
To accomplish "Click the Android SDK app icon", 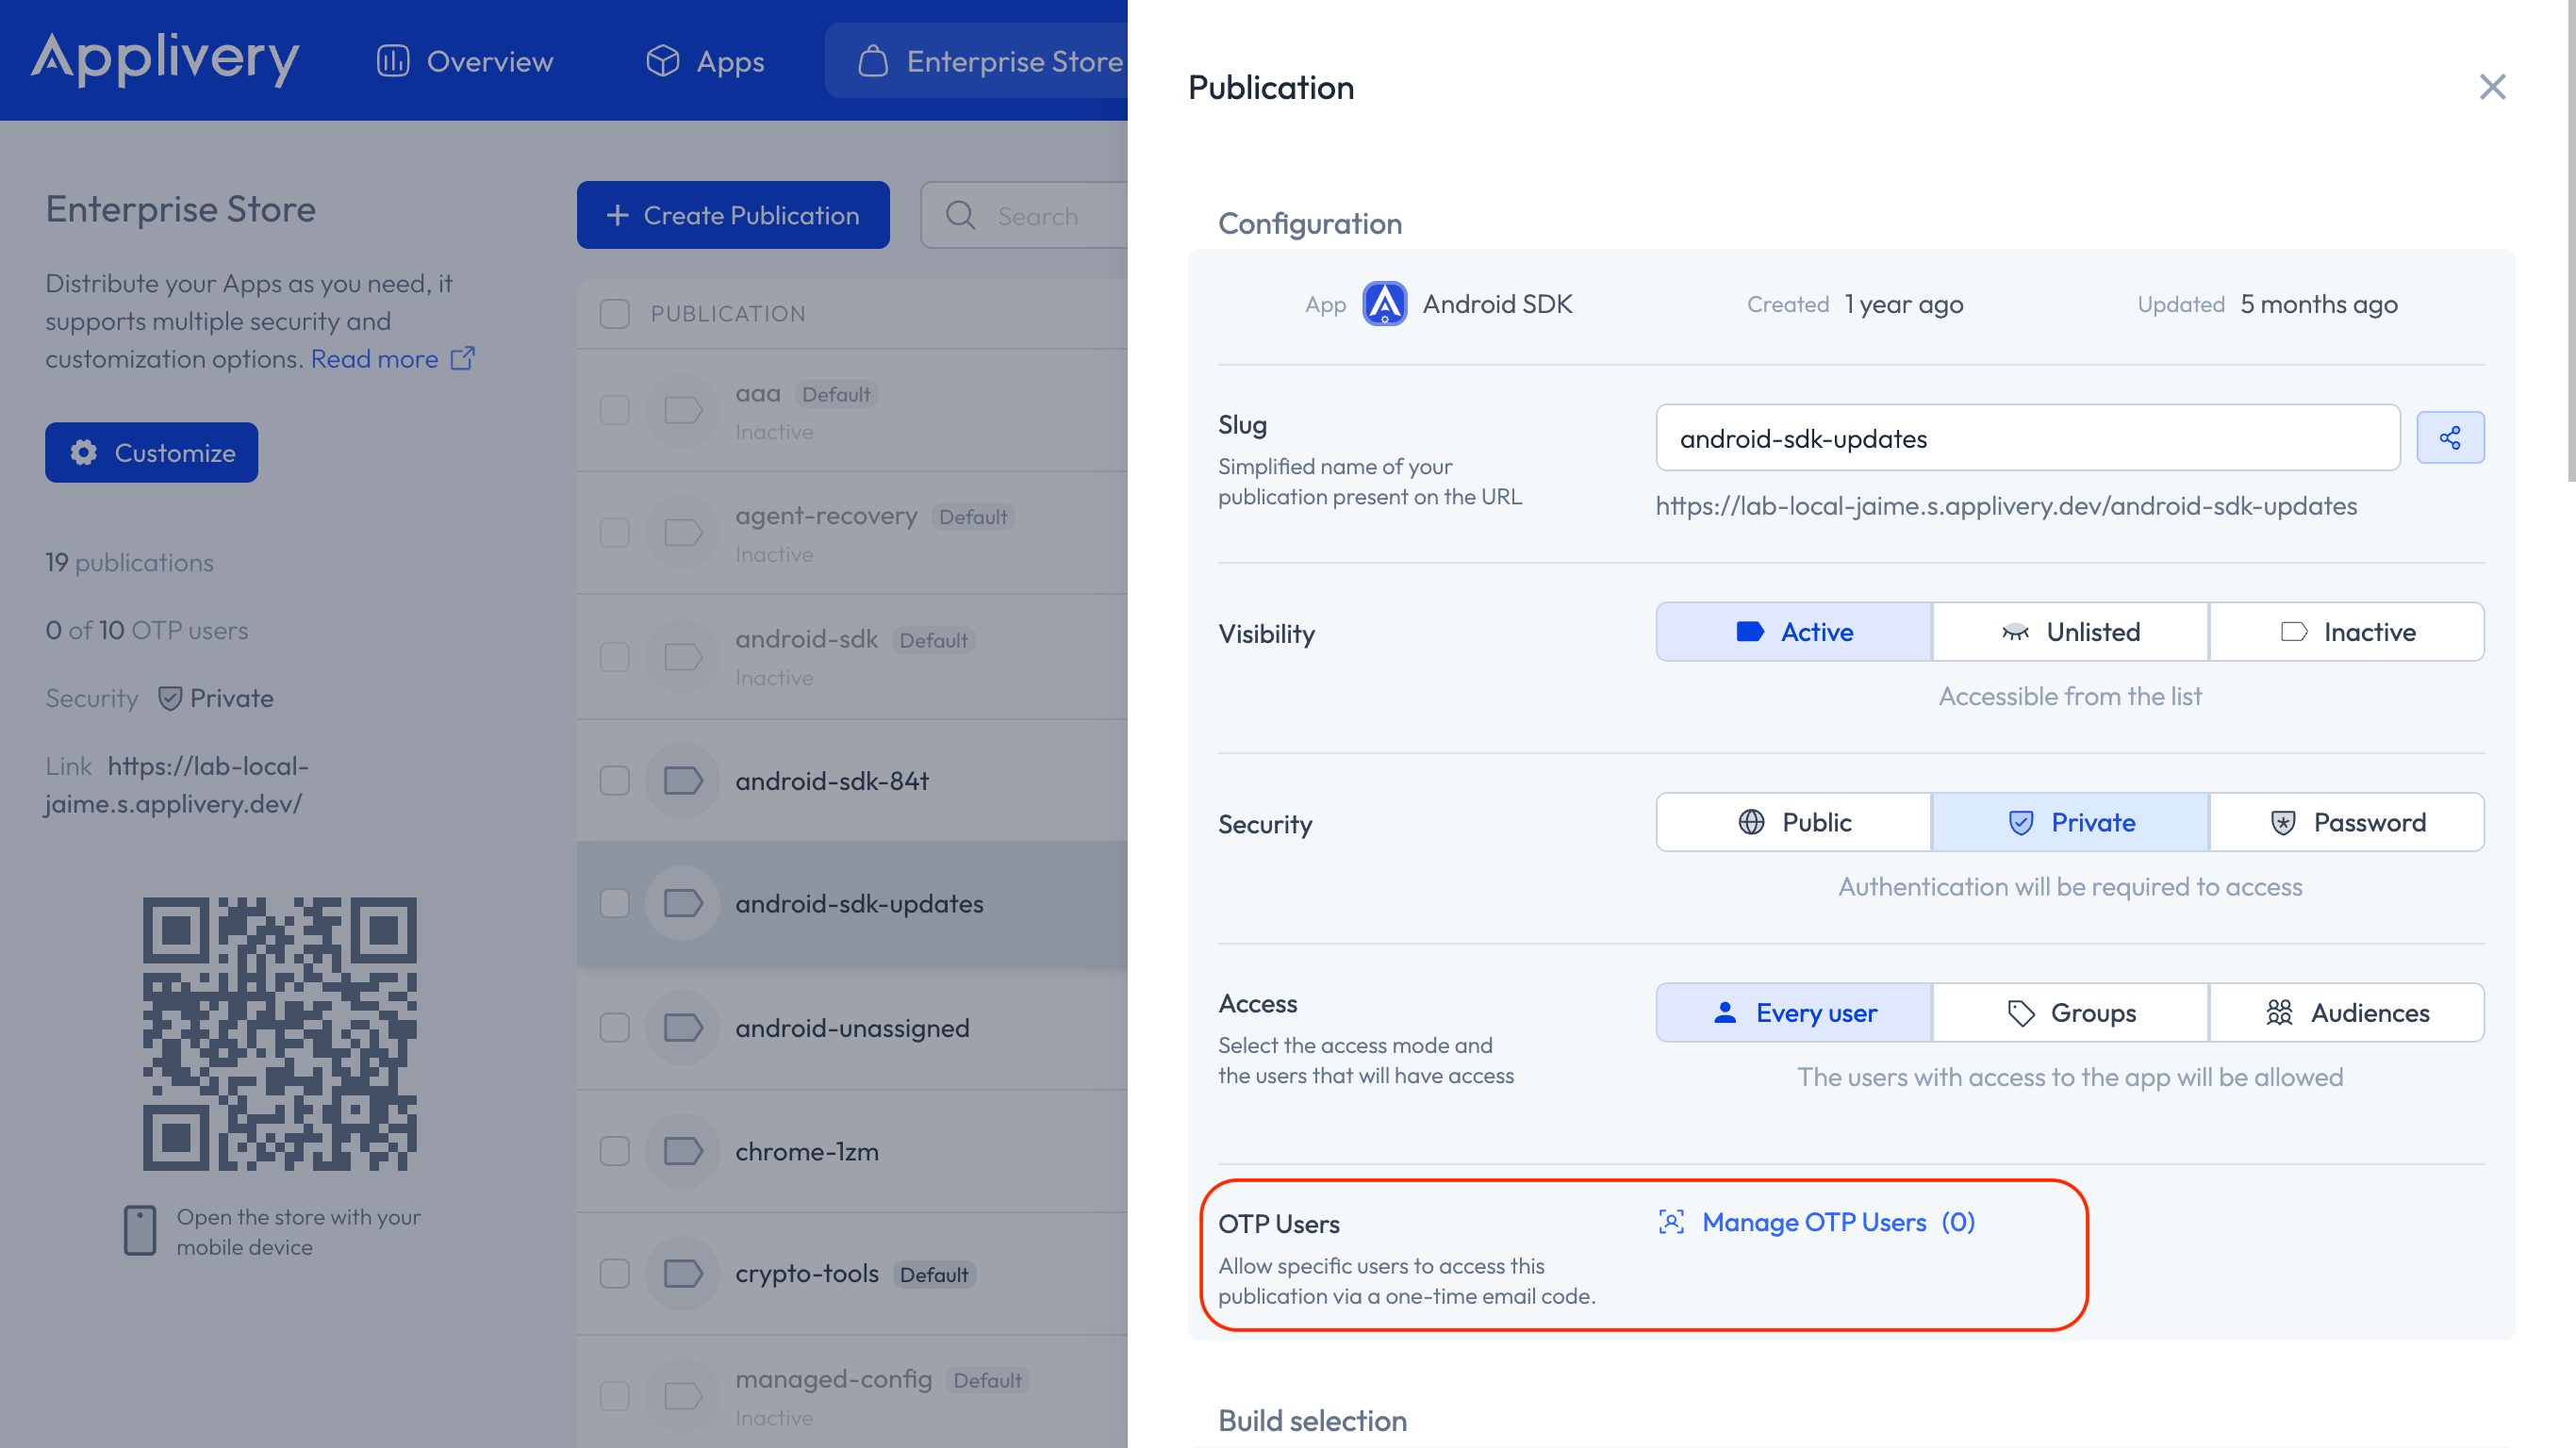I will pyautogui.click(x=1384, y=304).
